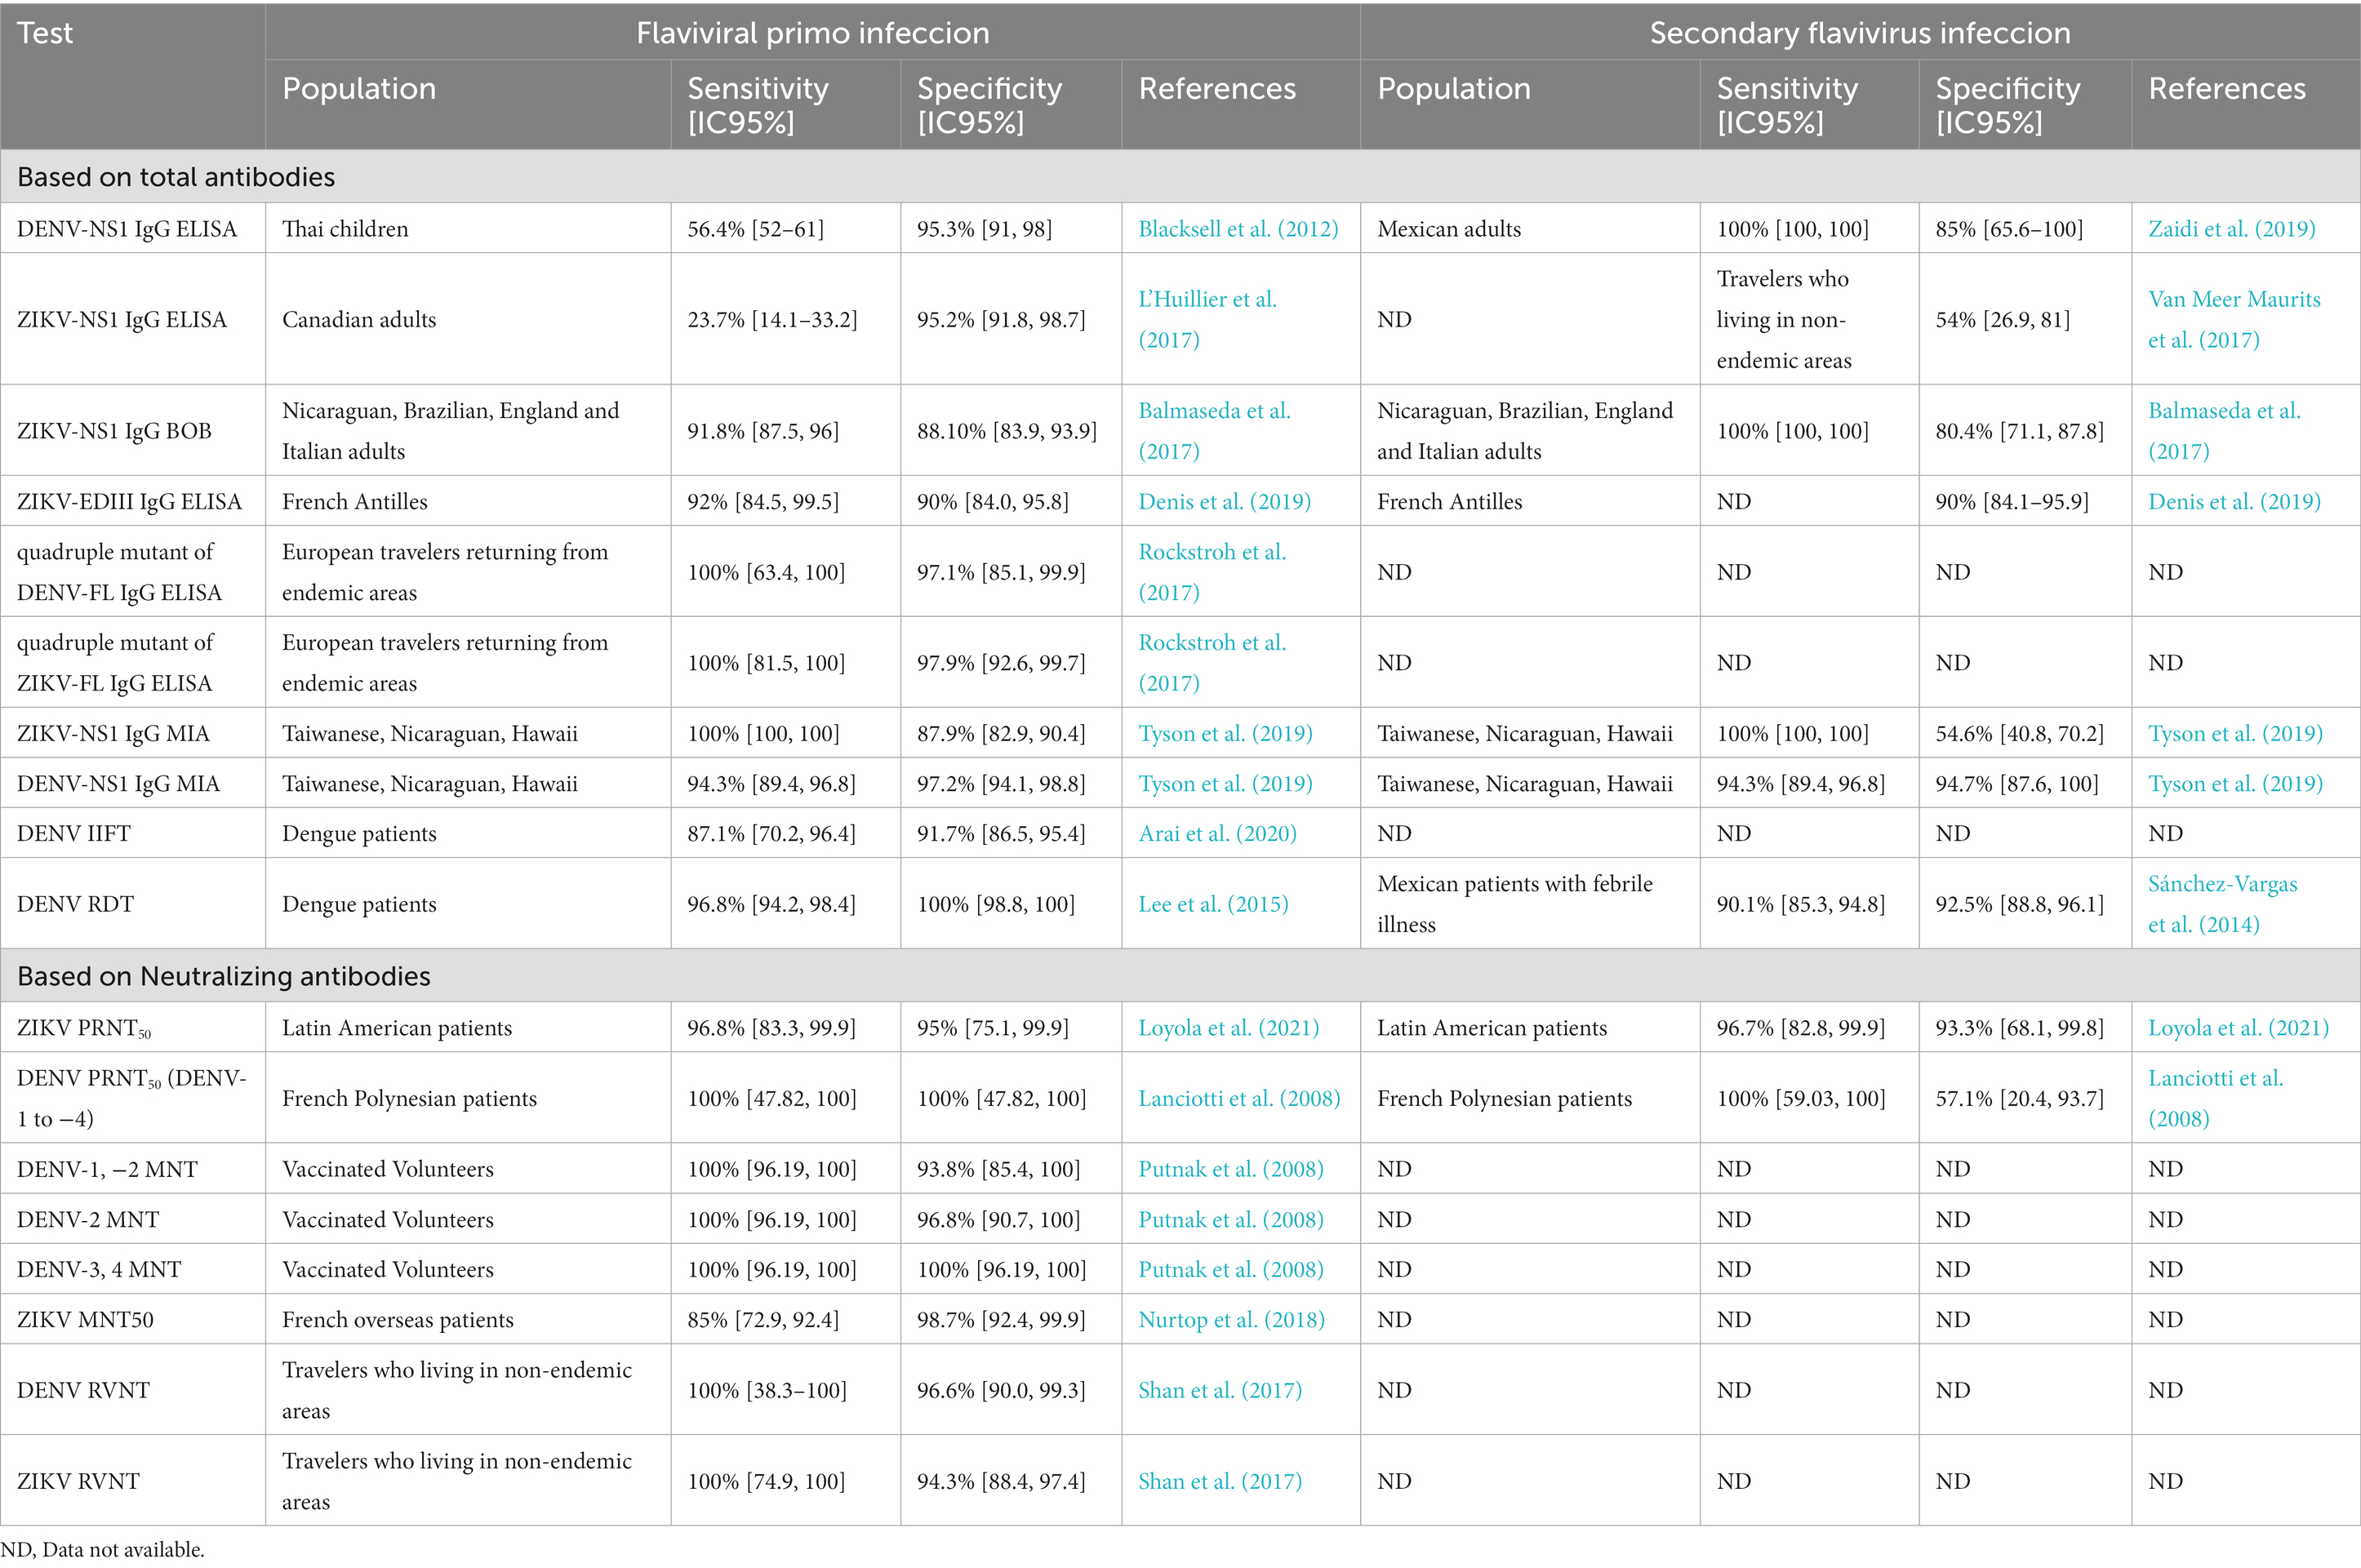Follow the Lee et al. (2015) link

tap(1213, 904)
